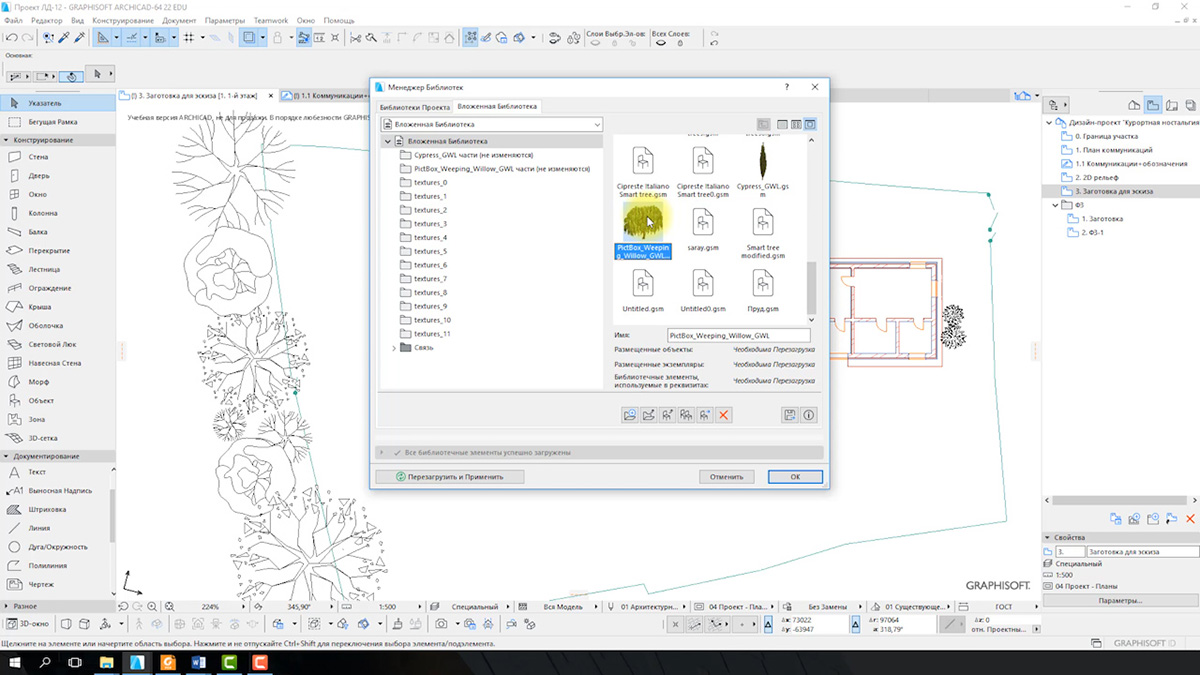
Task: Select the Morph (Морф) tool
Action: point(39,382)
